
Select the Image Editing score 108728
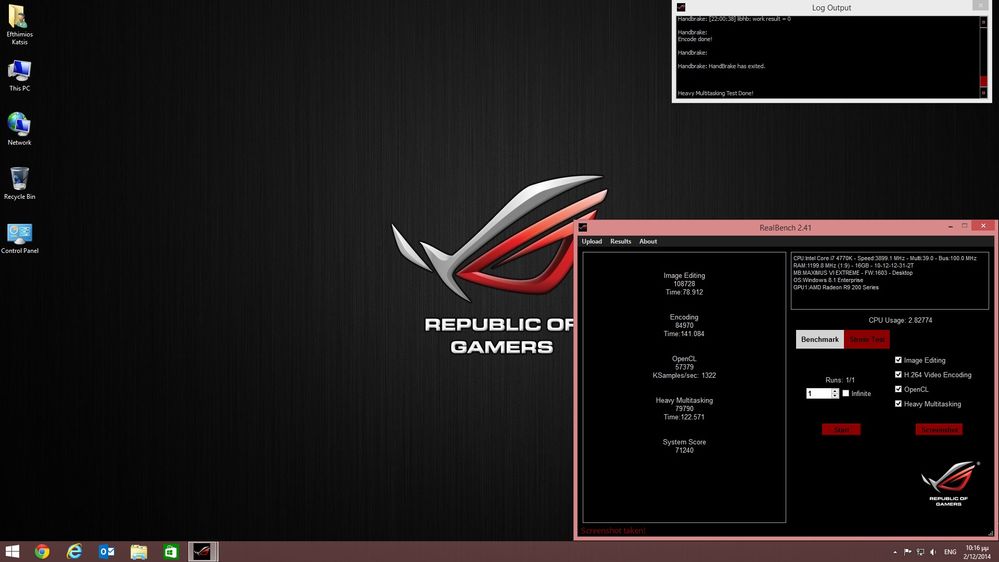[684, 284]
